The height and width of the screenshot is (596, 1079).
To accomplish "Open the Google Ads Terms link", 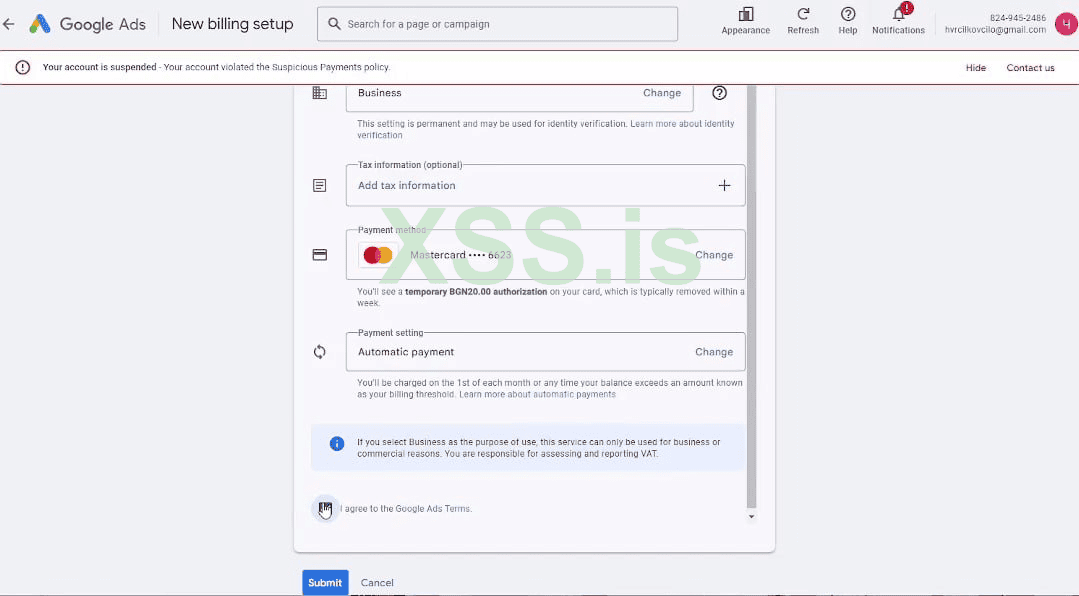I will 433,509.
